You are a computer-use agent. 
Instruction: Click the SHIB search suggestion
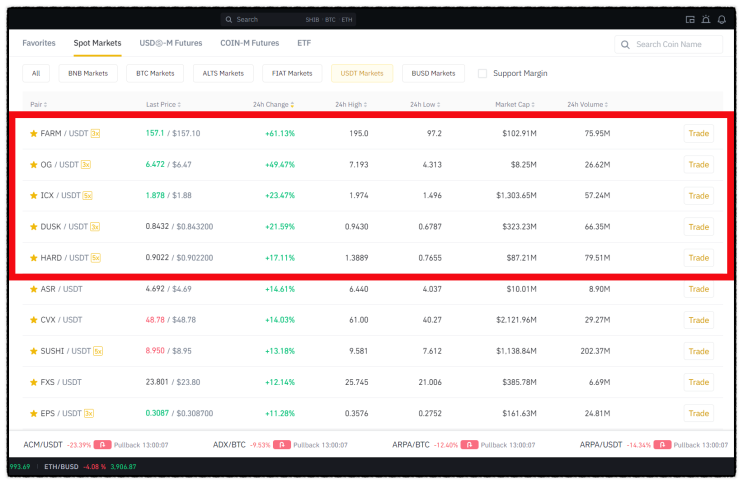click(x=312, y=19)
